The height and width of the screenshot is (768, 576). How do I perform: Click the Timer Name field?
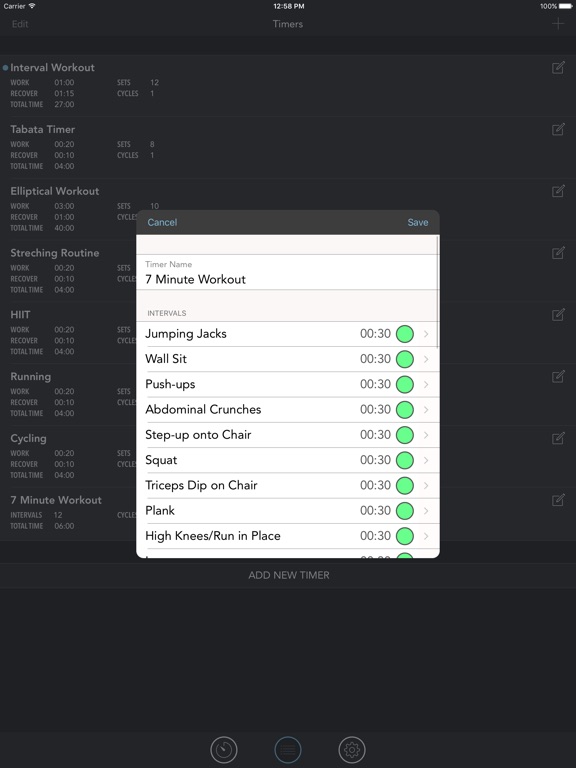pos(288,272)
